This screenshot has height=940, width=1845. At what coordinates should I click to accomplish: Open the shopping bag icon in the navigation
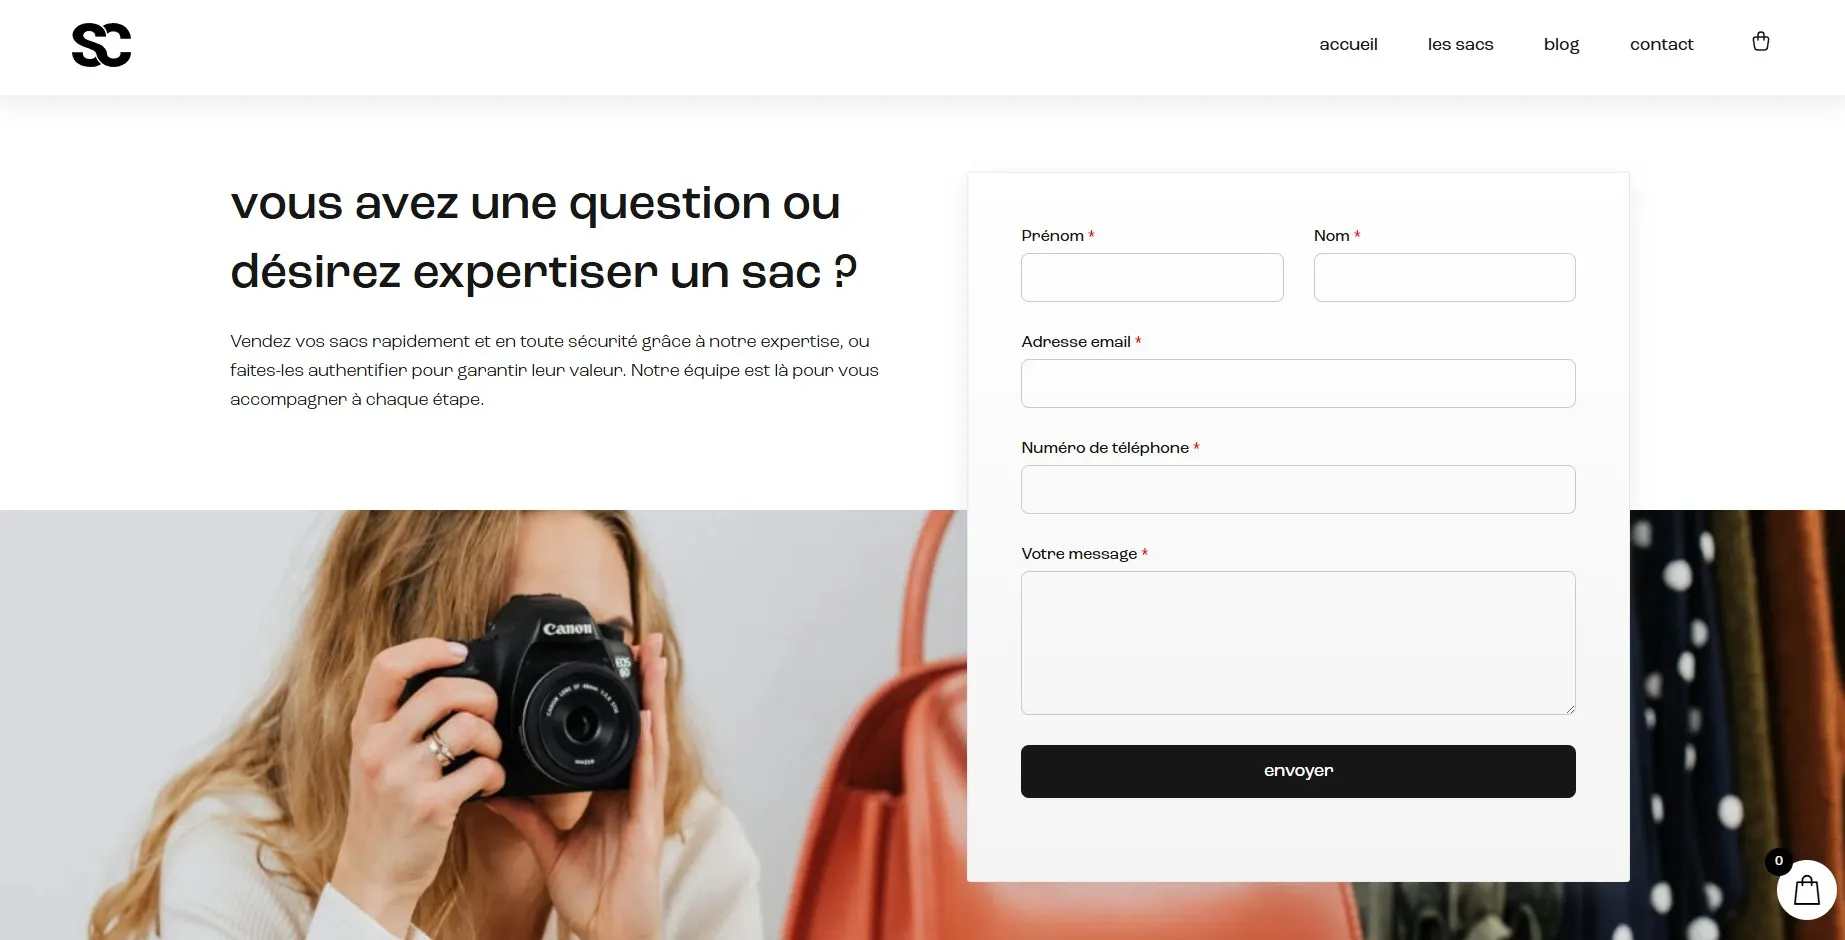(x=1761, y=42)
